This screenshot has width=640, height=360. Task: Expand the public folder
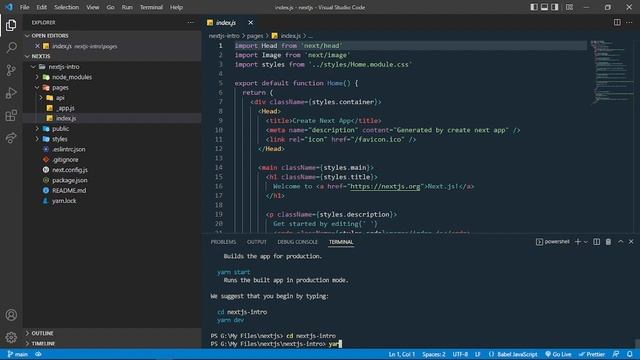pyautogui.click(x=37, y=129)
